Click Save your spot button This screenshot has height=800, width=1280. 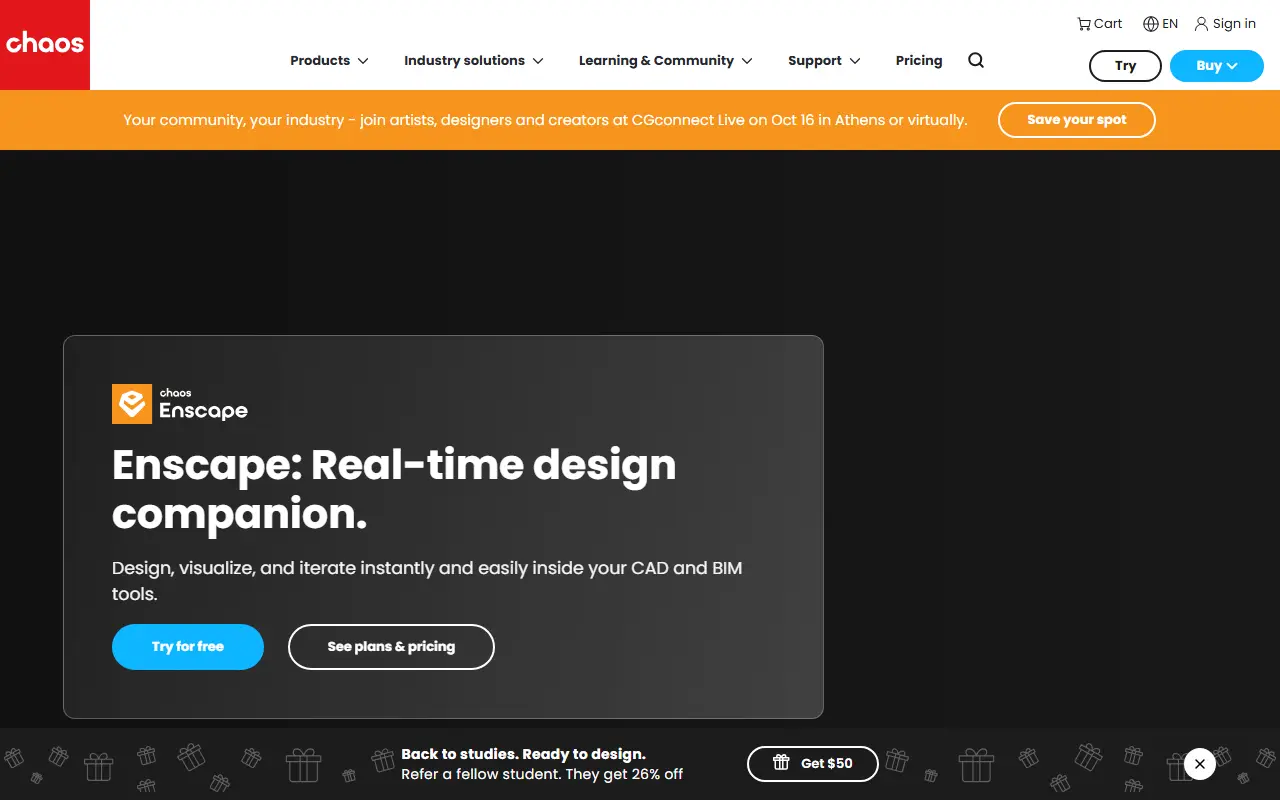(x=1077, y=120)
